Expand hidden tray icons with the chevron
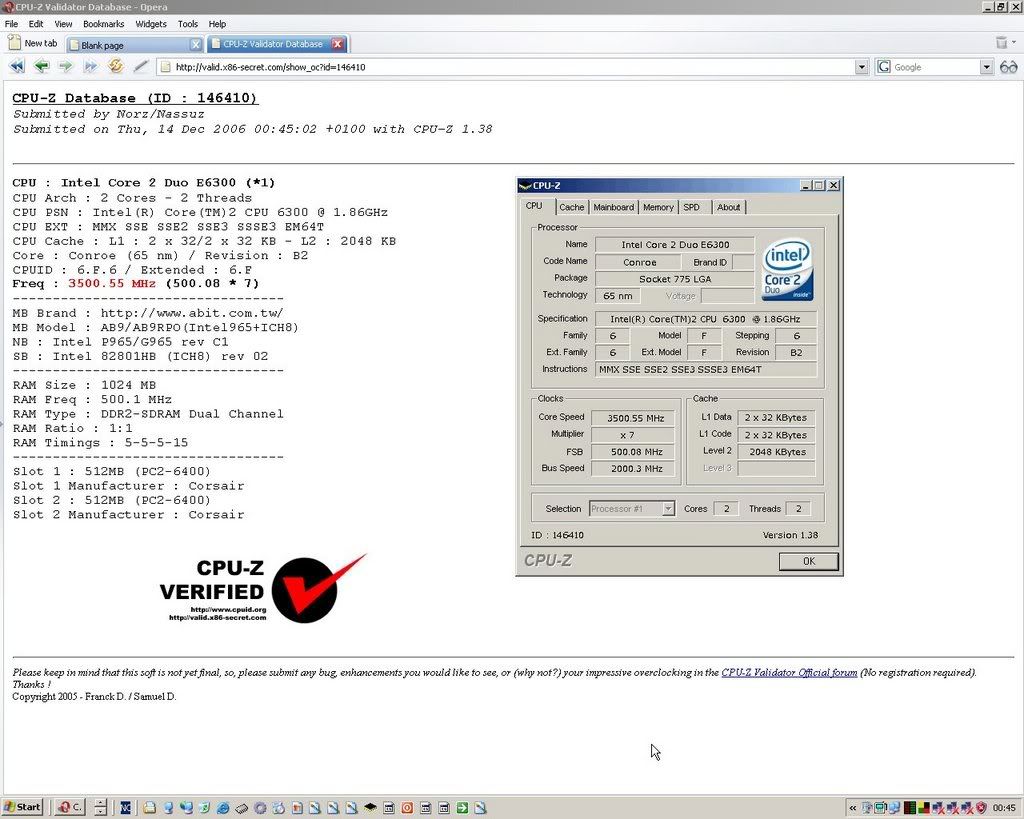 (x=852, y=808)
